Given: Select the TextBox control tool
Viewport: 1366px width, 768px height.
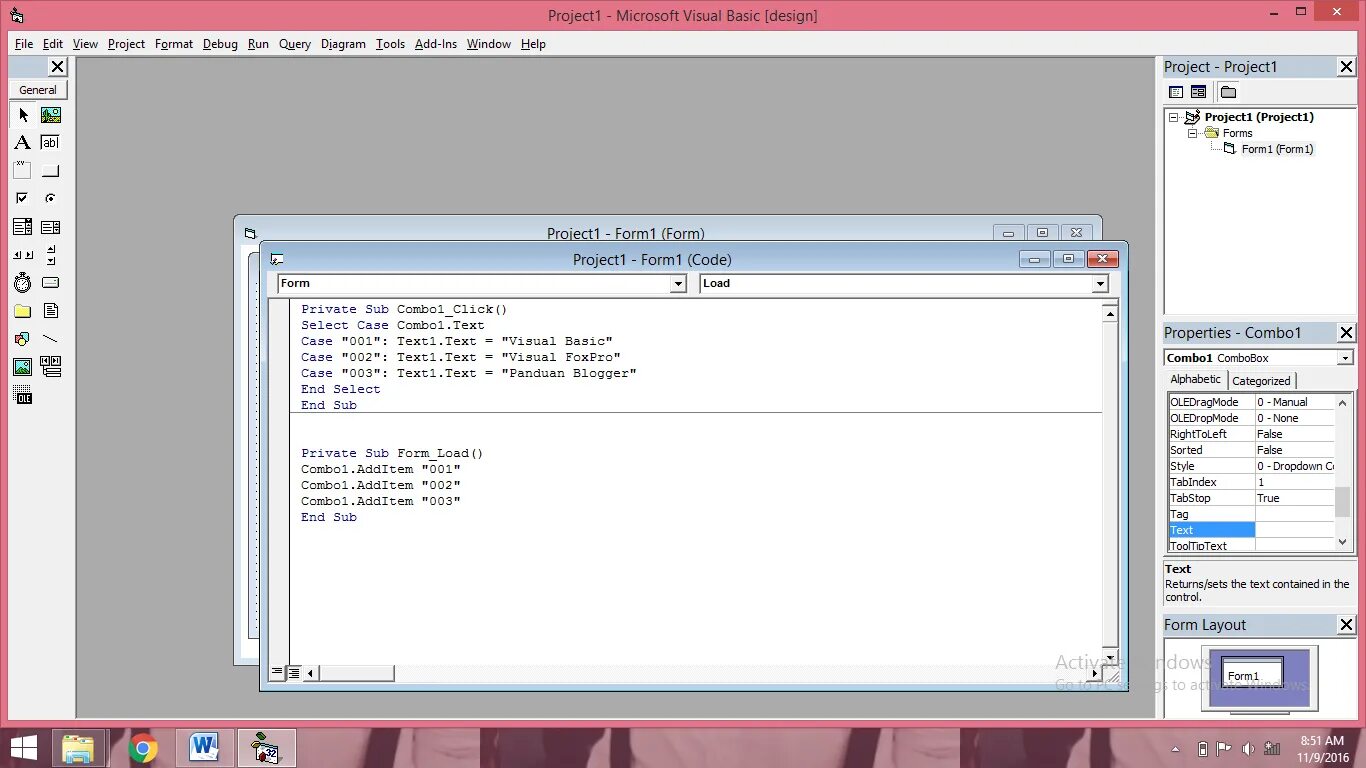Looking at the screenshot, I should tap(51, 143).
